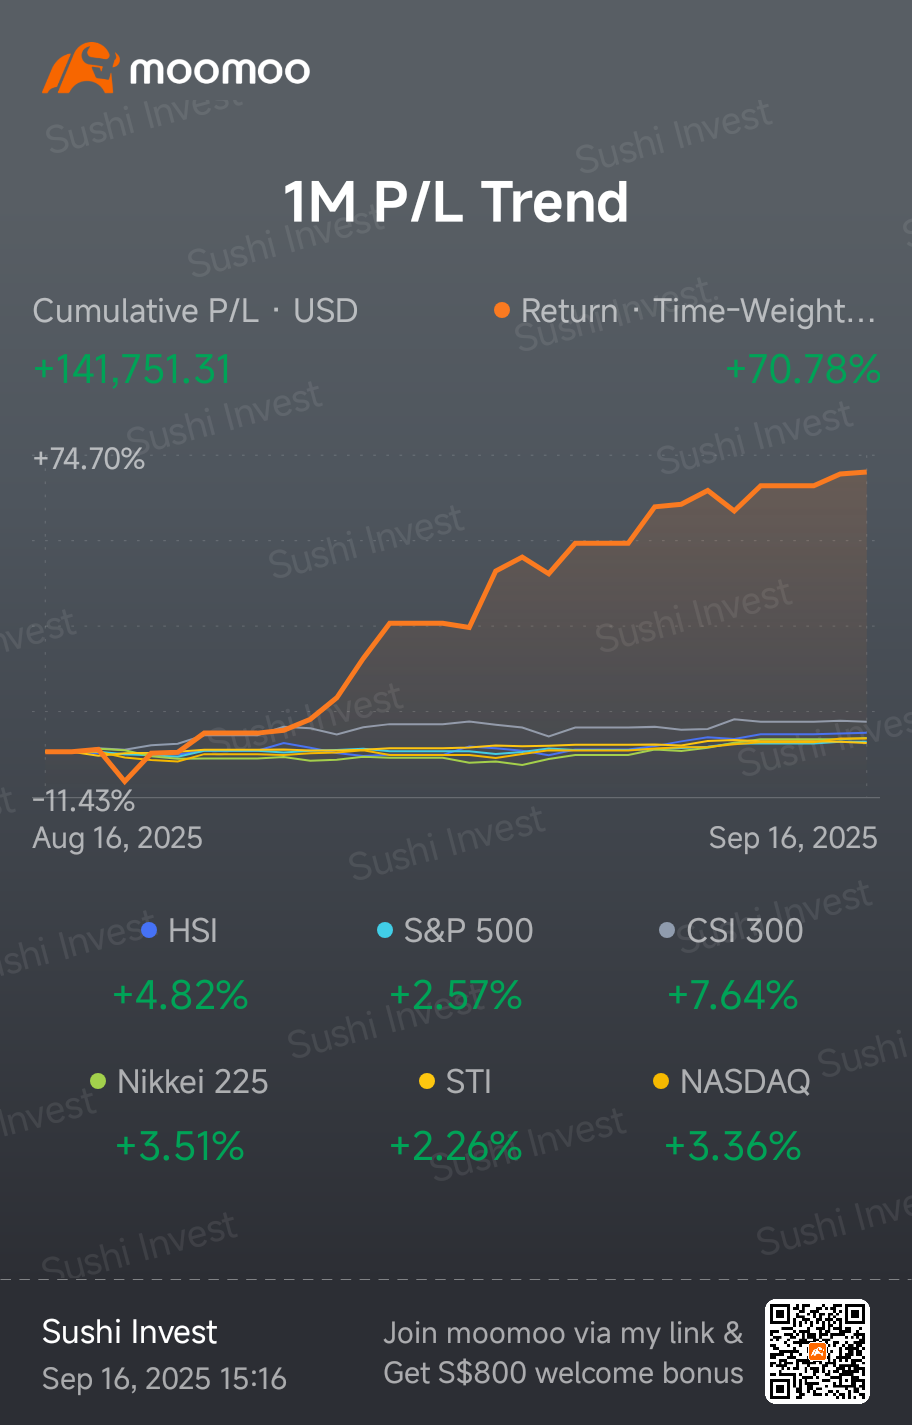Click the Join moomoo welcome bonus link
This screenshot has height=1425, width=912.
pos(563,1352)
